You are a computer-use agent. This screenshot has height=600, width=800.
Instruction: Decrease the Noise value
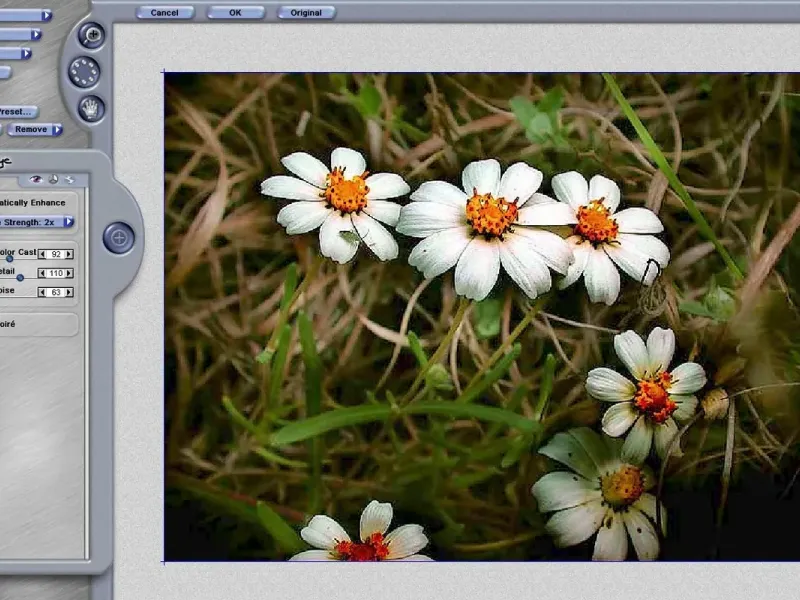pos(42,292)
